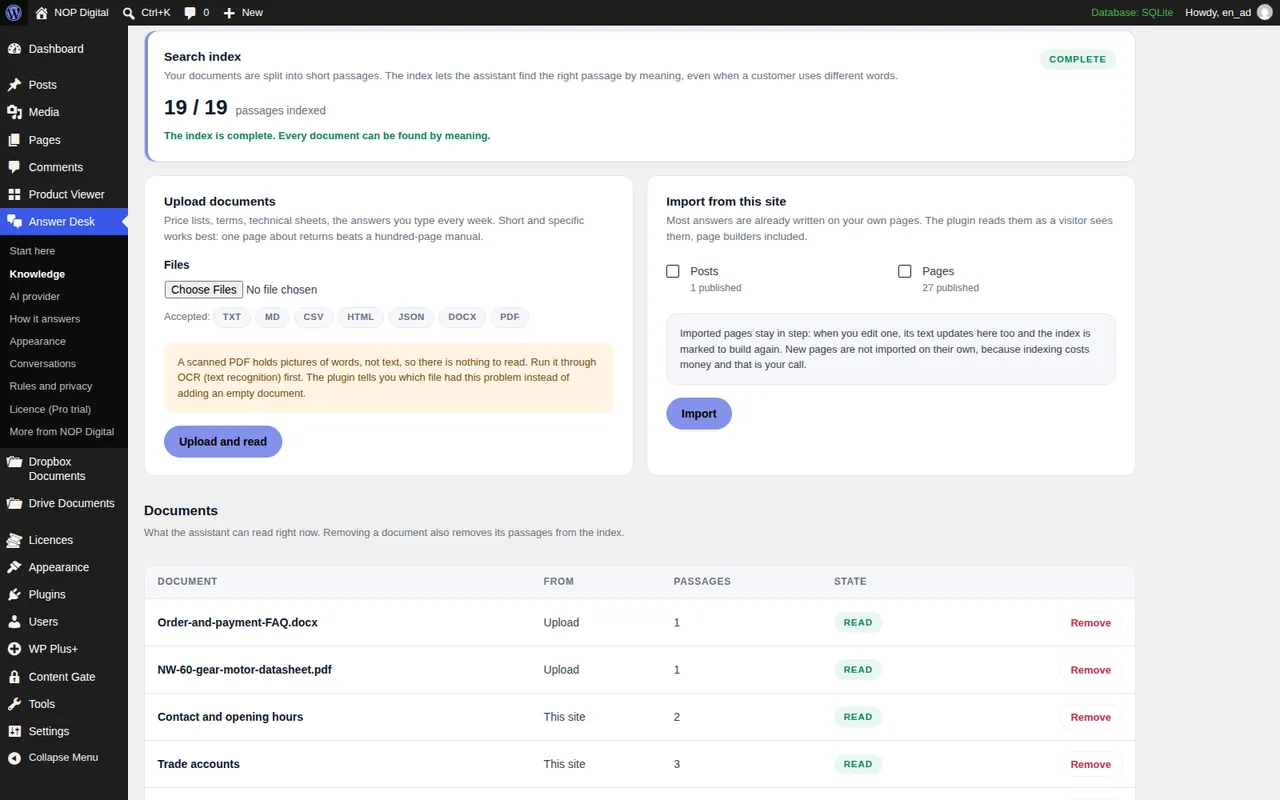Click the Choose Files button
The width and height of the screenshot is (1280, 800).
point(203,290)
